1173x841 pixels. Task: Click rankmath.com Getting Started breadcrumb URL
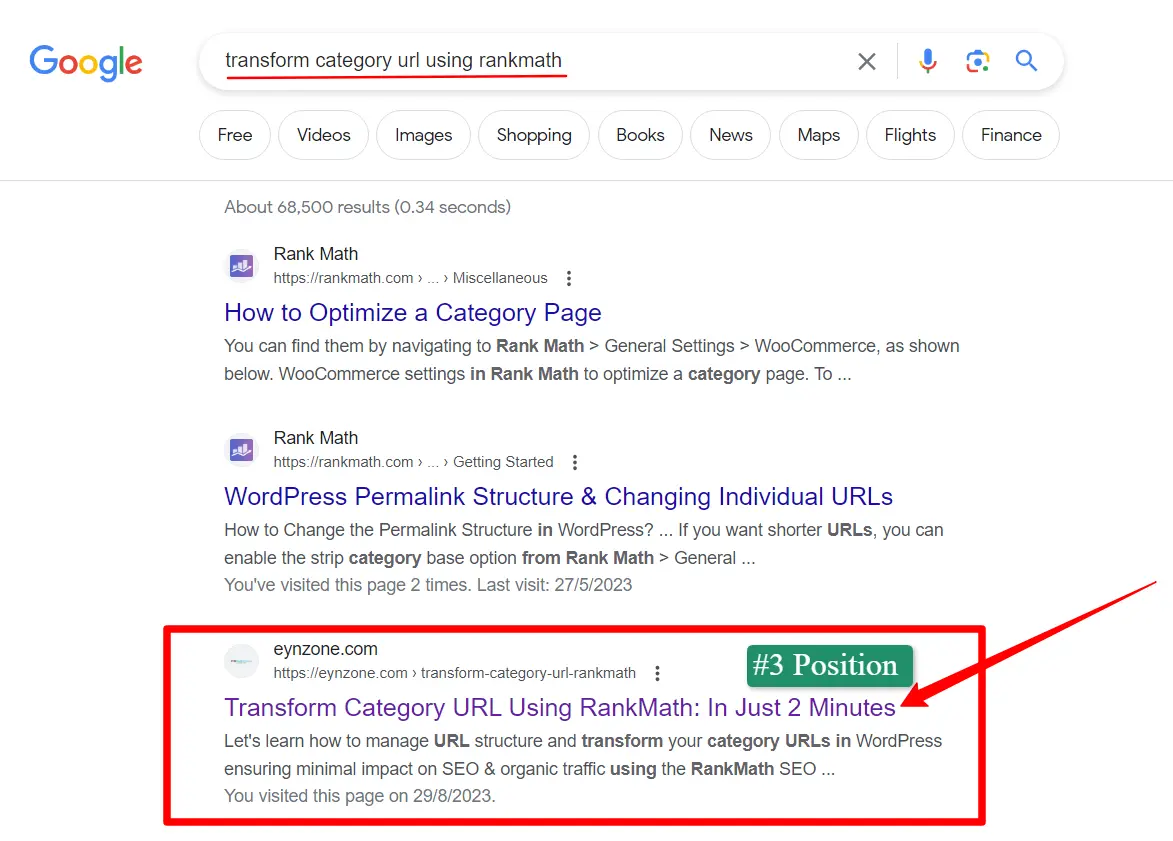click(x=414, y=462)
